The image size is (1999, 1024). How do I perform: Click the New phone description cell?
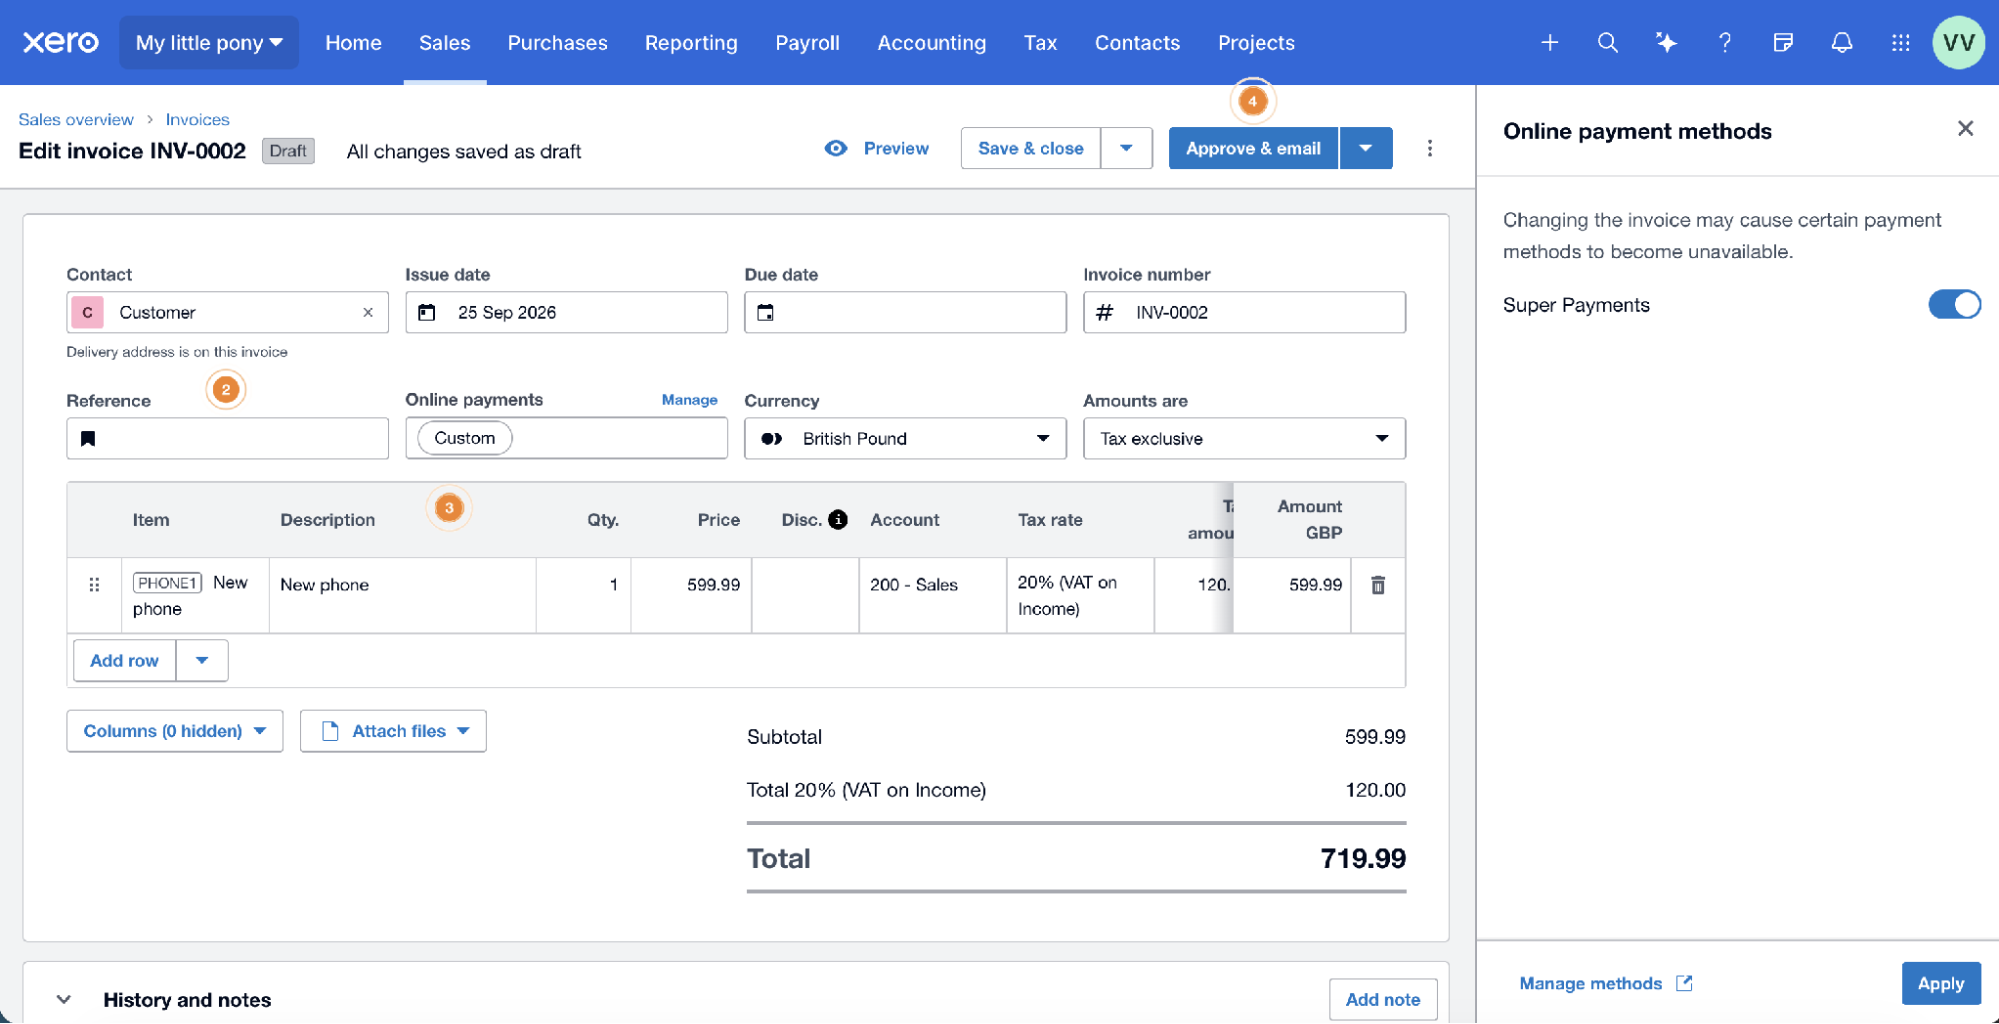(402, 595)
